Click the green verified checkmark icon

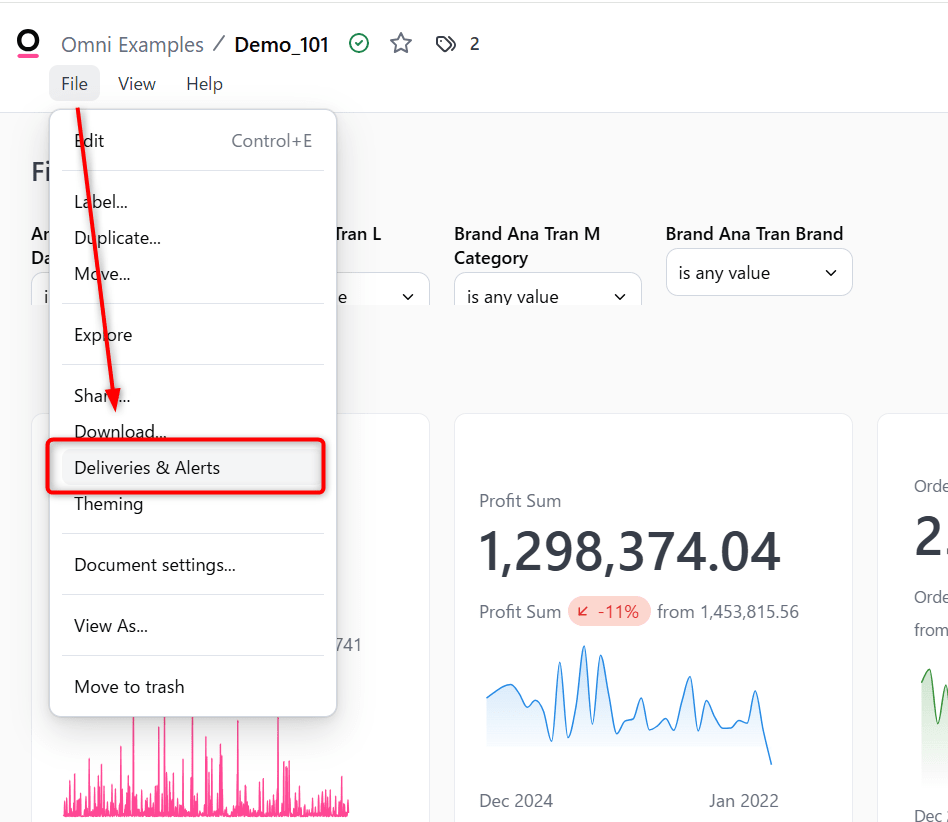pyautogui.click(x=359, y=44)
